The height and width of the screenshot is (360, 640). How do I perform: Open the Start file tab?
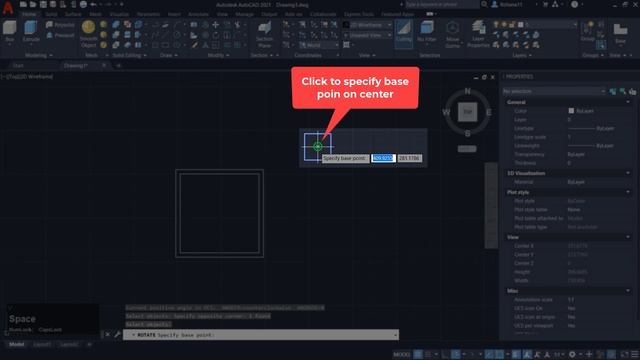(18, 65)
